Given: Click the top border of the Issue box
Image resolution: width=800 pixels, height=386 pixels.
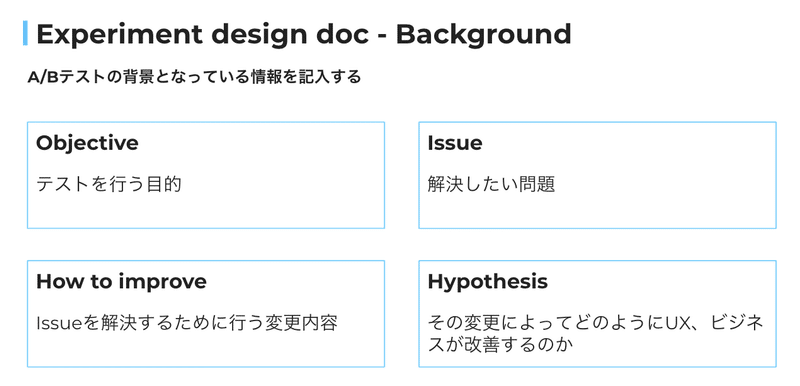Looking at the screenshot, I should click(597, 122).
